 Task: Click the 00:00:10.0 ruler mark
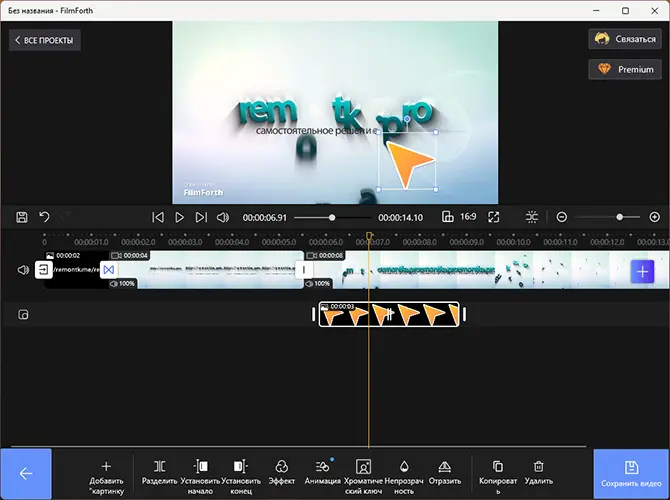click(x=513, y=242)
